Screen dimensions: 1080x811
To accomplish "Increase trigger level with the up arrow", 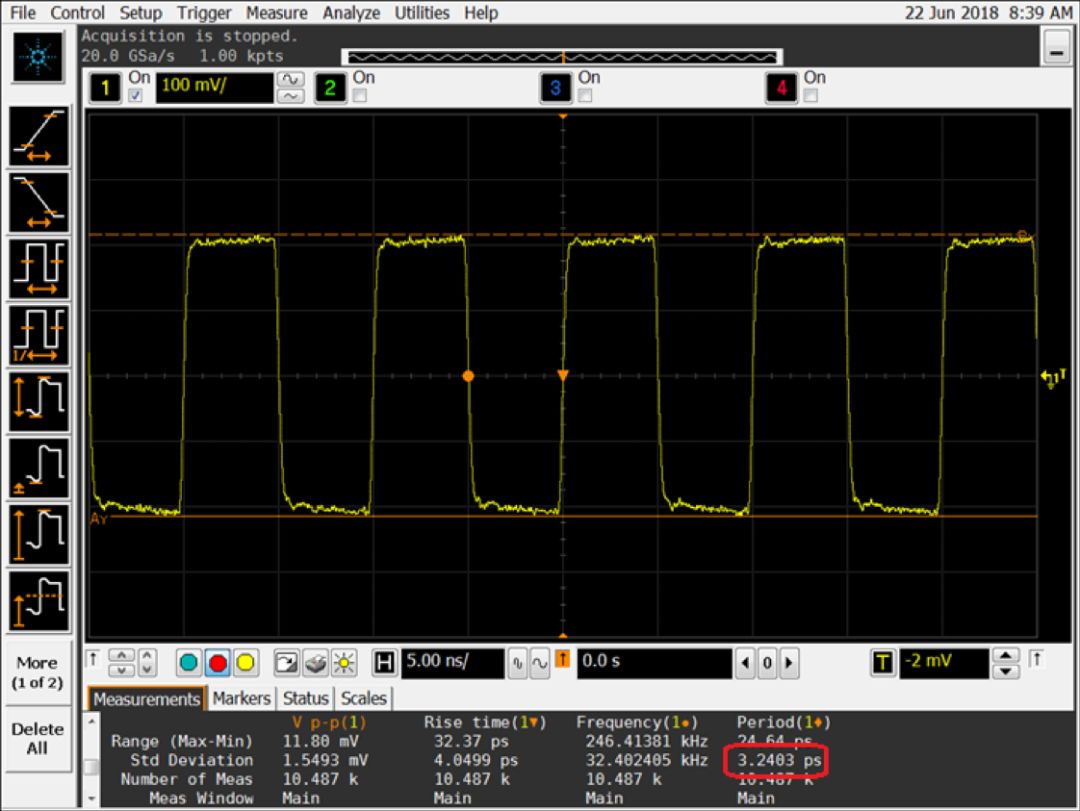I will click(1003, 656).
